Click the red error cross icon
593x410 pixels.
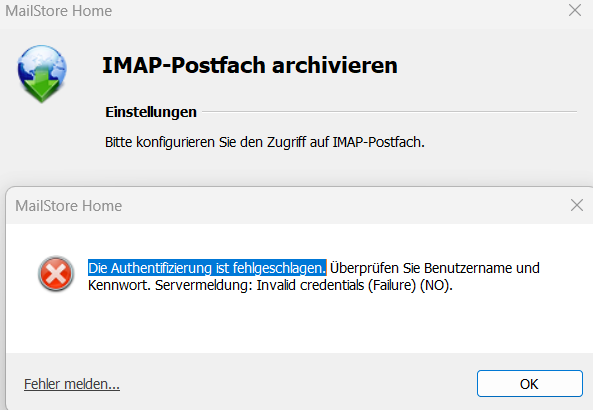pyautogui.click(x=56, y=274)
